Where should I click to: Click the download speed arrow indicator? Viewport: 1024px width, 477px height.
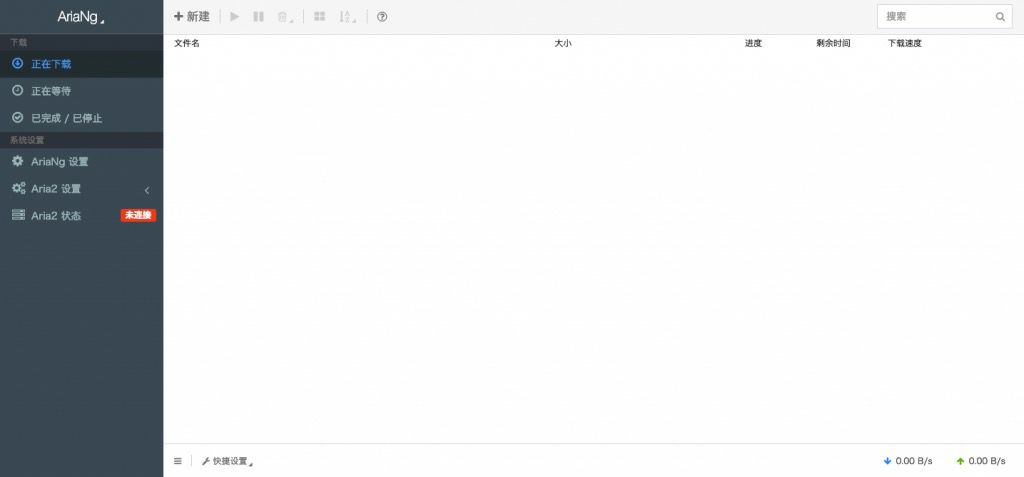pos(887,461)
